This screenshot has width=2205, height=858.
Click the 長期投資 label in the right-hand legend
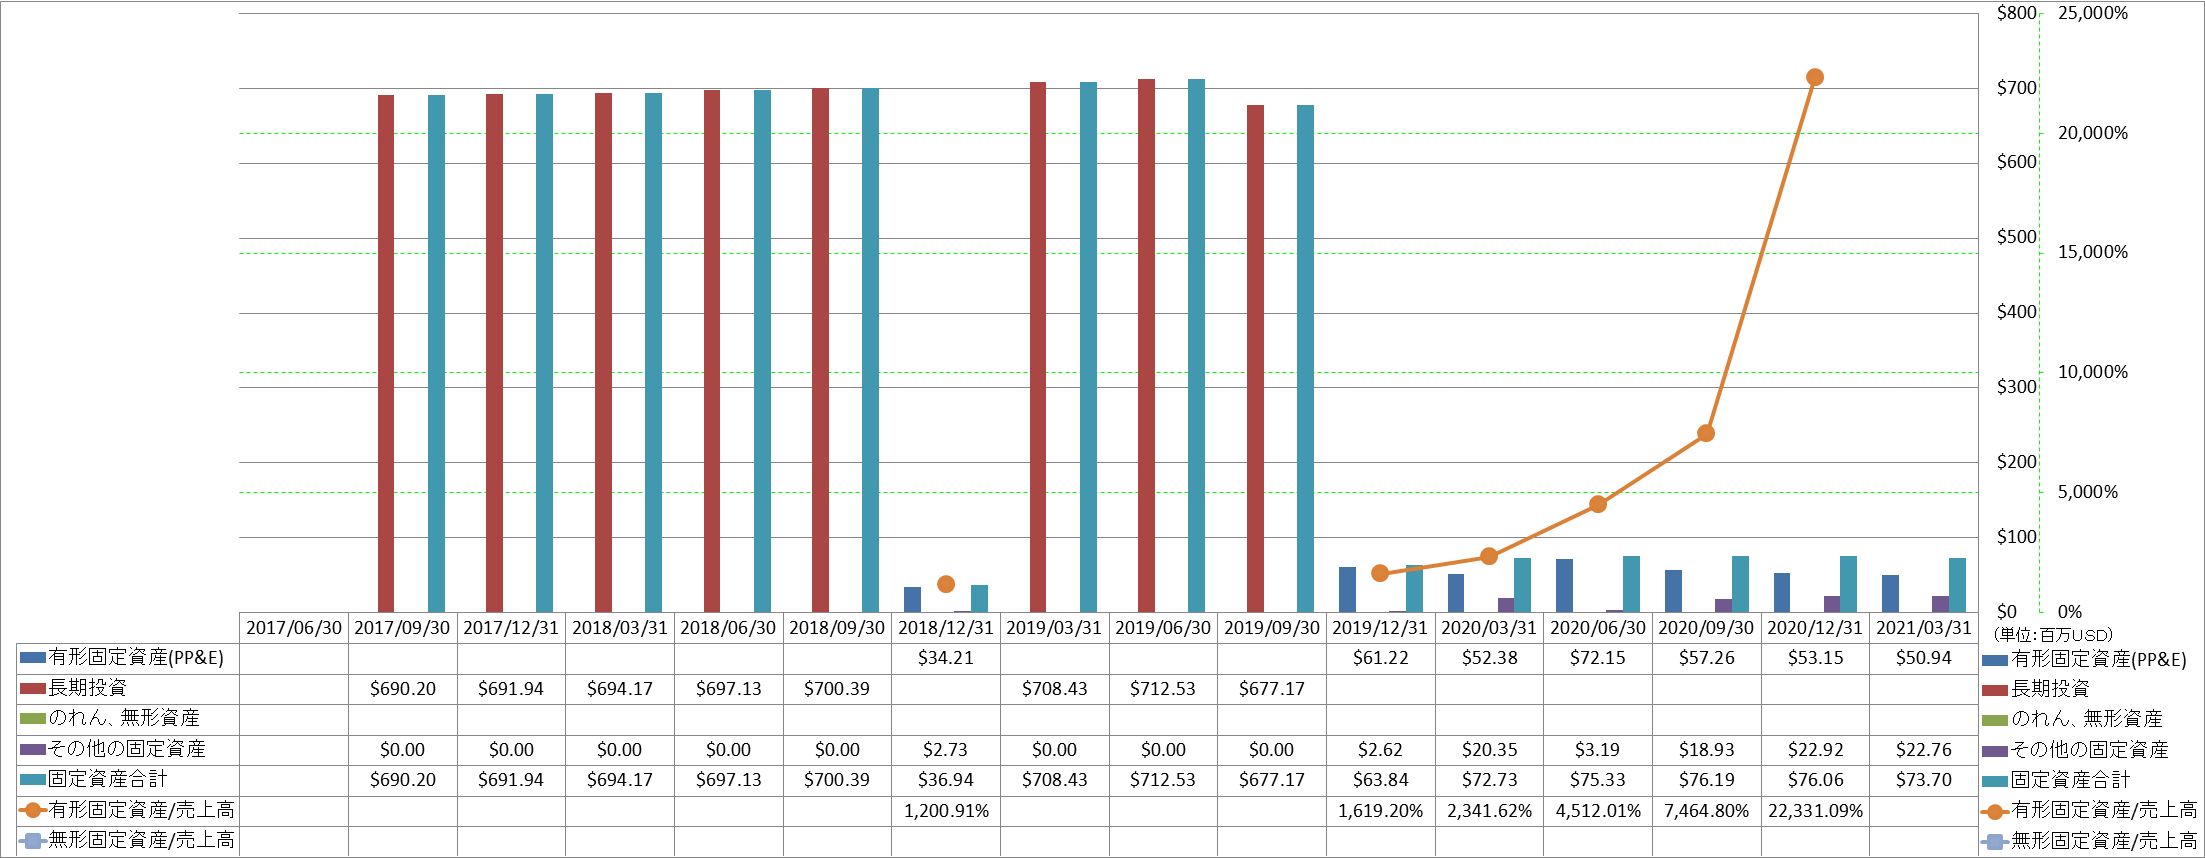point(2050,689)
